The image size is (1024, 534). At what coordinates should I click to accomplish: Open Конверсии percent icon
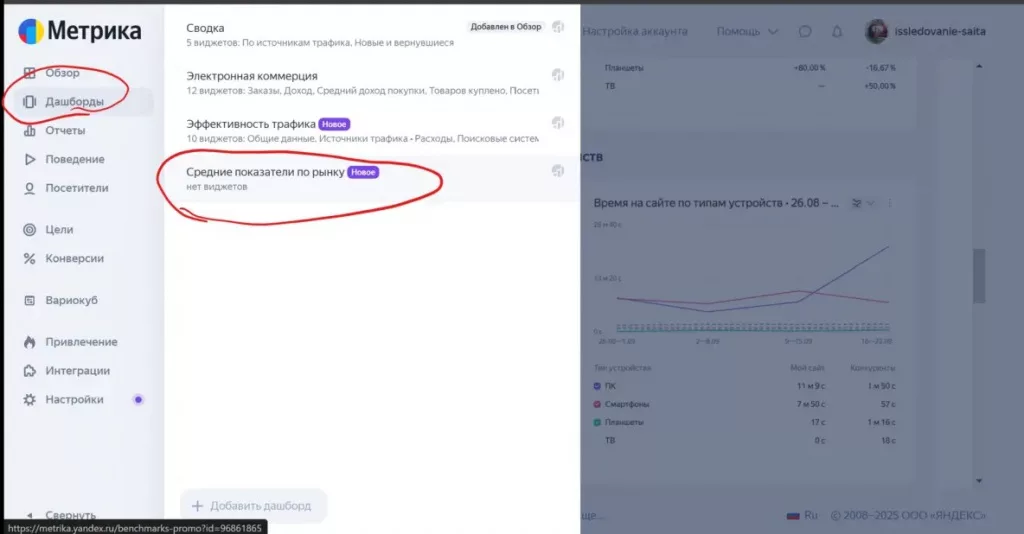click(x=29, y=259)
